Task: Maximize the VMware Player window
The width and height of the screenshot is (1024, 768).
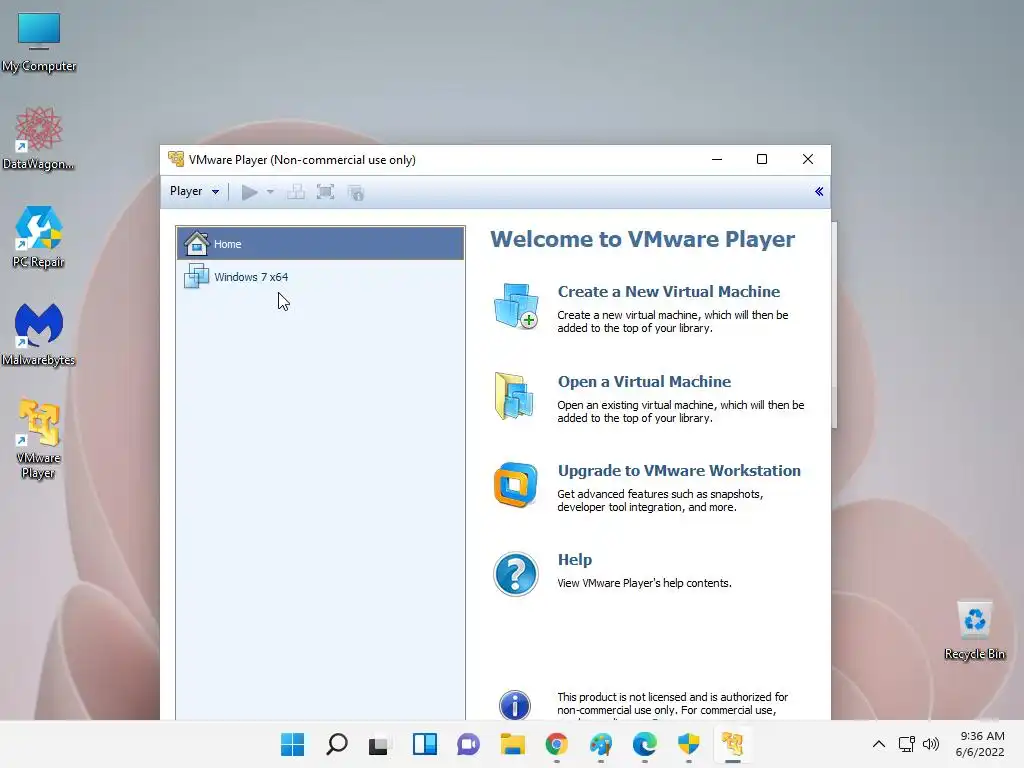Action: point(761,159)
